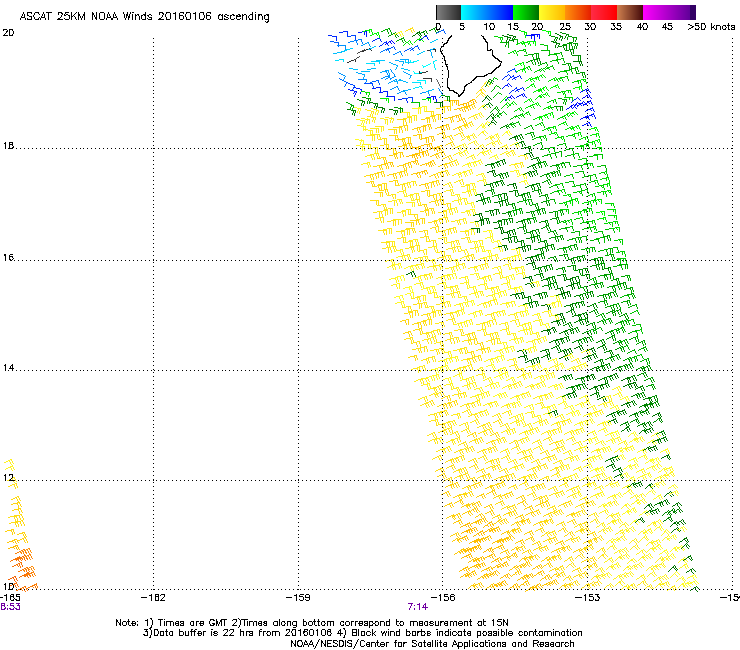This screenshot has height=650, width=740.
Task: Click the purple pass time '6:53'
Action: click(x=10, y=607)
